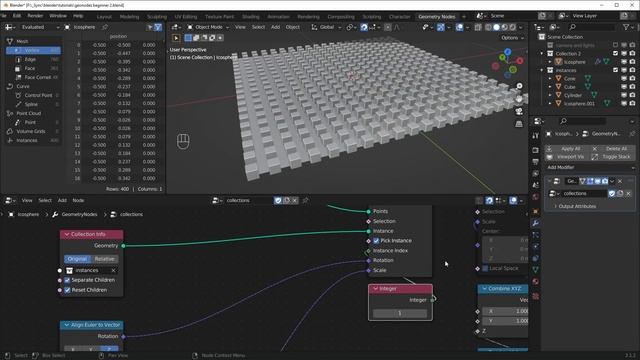Enable snapping magnet in 3D viewport header

364,27
